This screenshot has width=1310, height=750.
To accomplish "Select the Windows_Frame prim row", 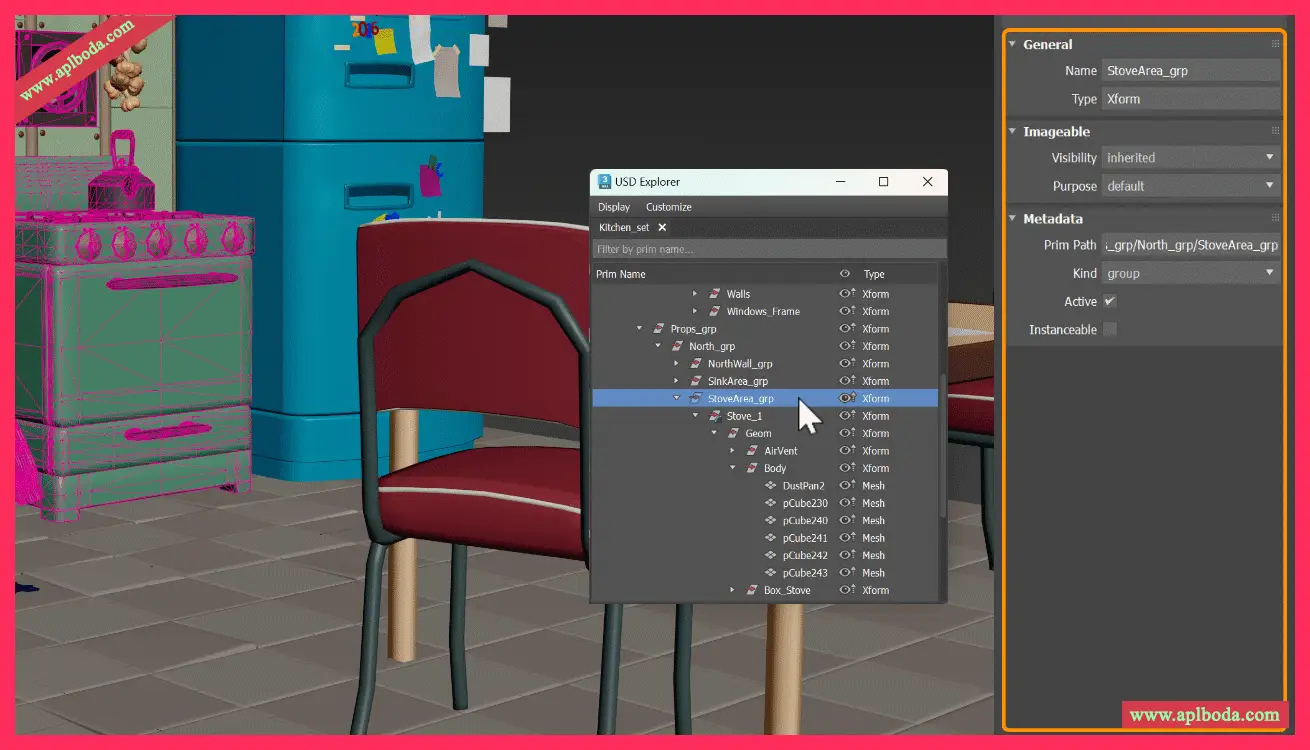I will point(762,312).
